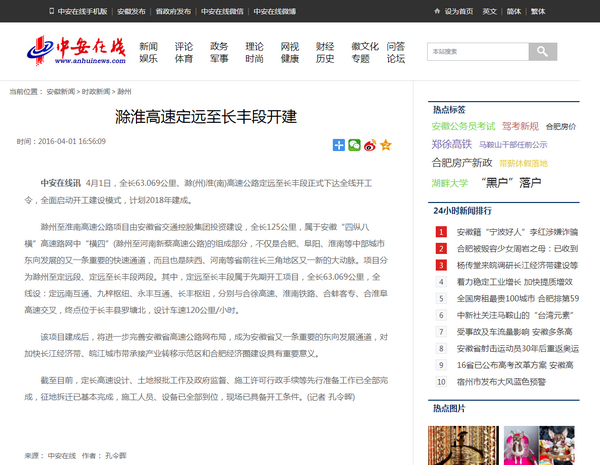This screenshot has height=465, width=600.
Task: Click the home icon beside 设为首页
Action: pyautogui.click(x=437, y=12)
